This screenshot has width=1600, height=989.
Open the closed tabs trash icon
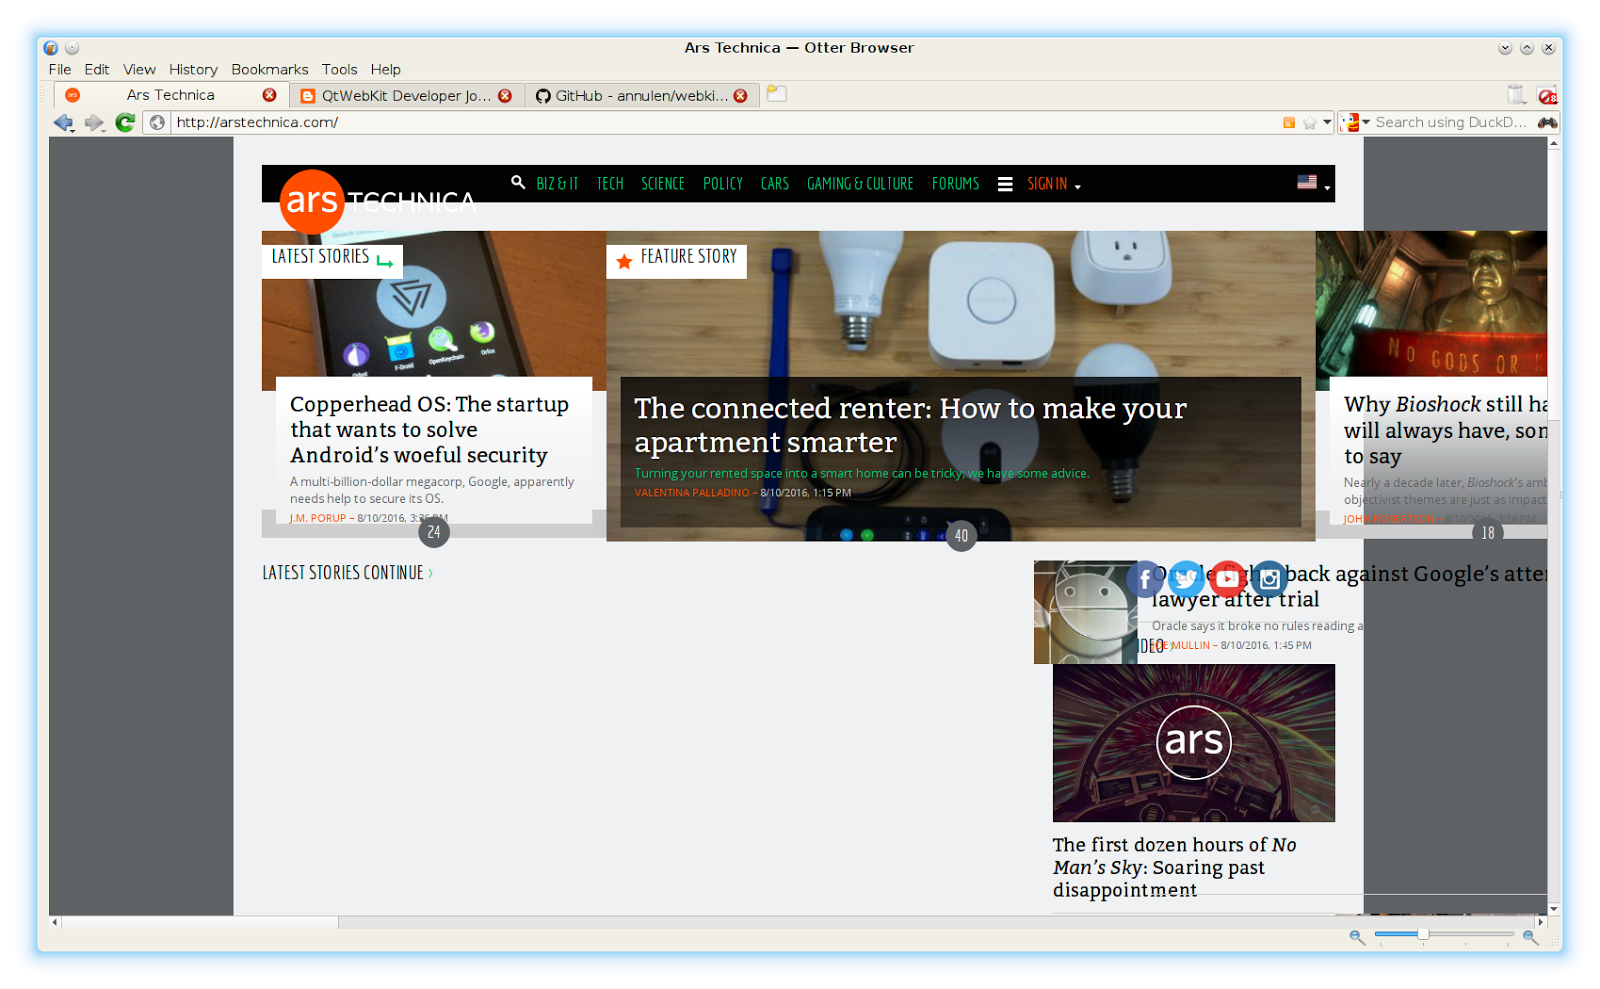[x=1517, y=95]
